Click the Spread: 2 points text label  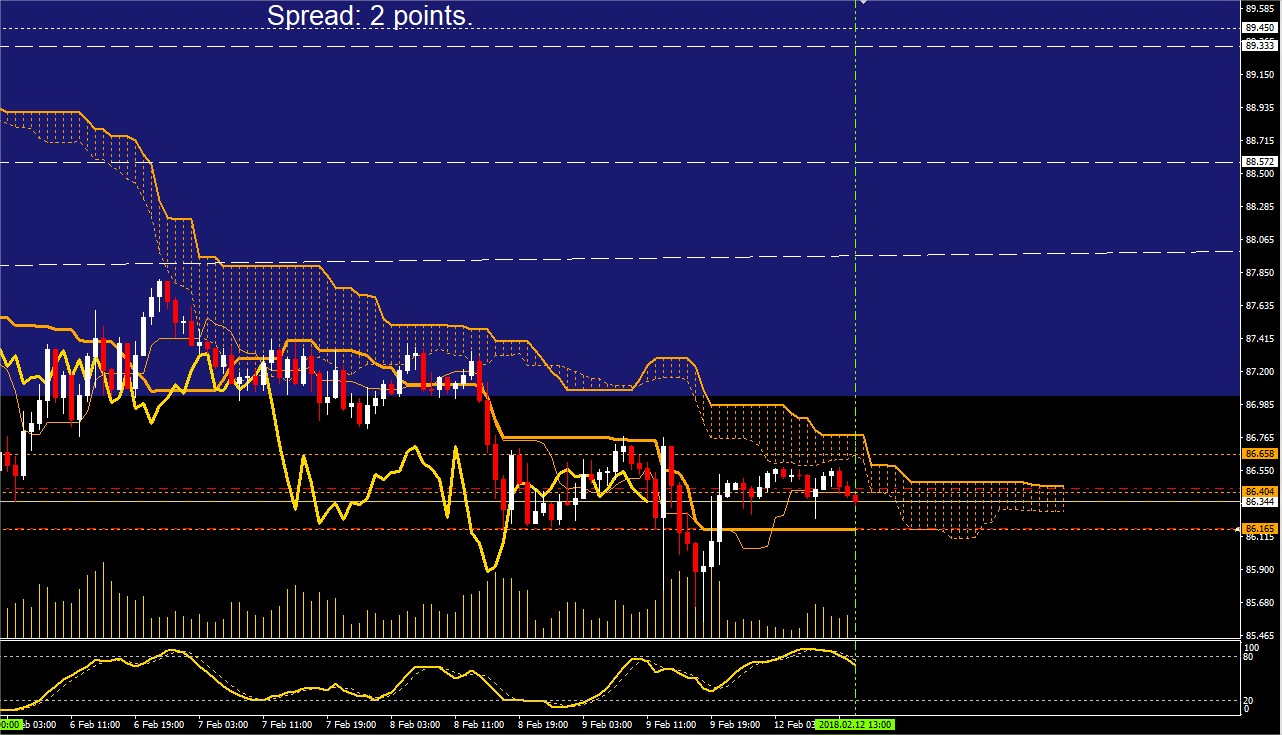point(370,16)
